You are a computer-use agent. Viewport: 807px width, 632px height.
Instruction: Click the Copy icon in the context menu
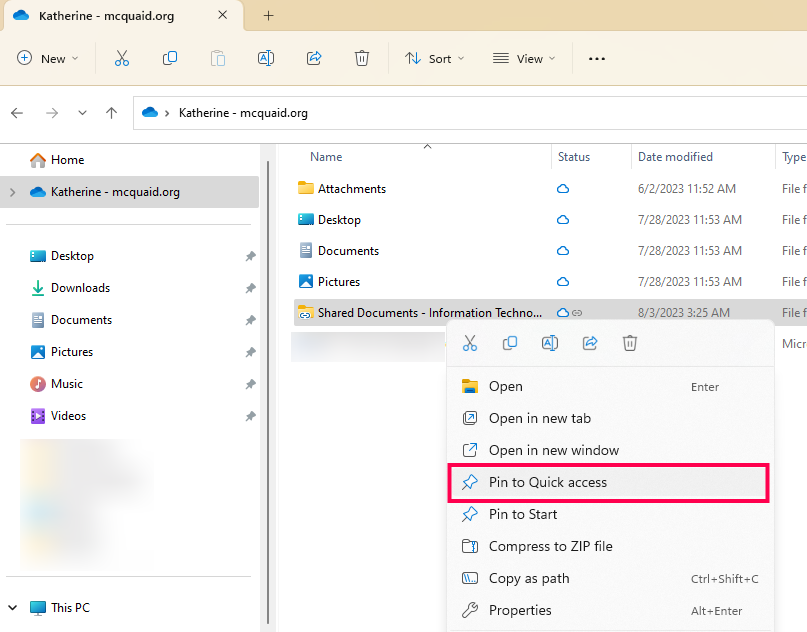[x=510, y=343]
